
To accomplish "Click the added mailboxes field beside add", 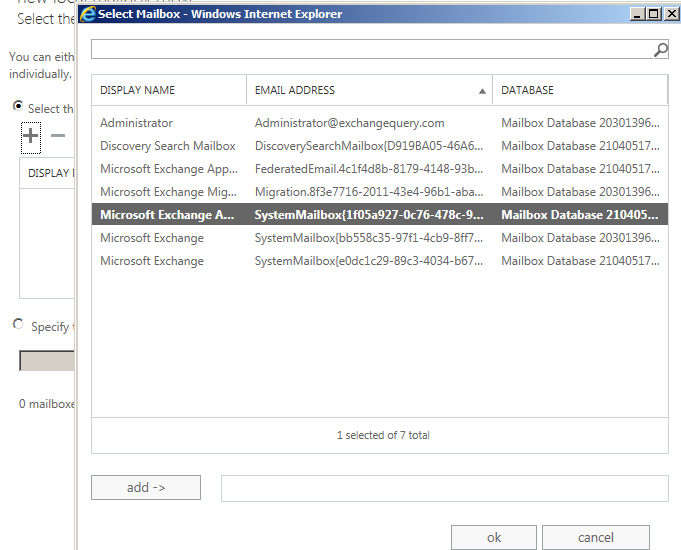I will click(444, 488).
